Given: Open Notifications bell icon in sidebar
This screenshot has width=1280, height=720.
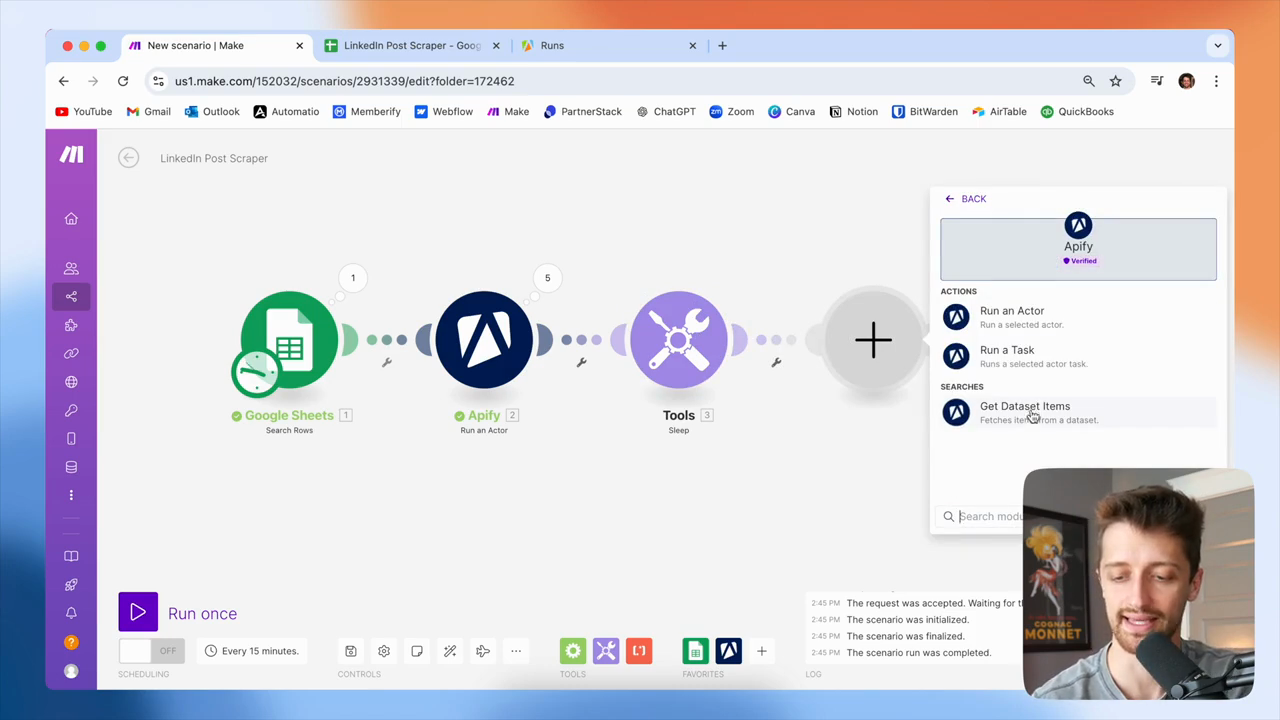Looking at the screenshot, I should pyautogui.click(x=71, y=613).
